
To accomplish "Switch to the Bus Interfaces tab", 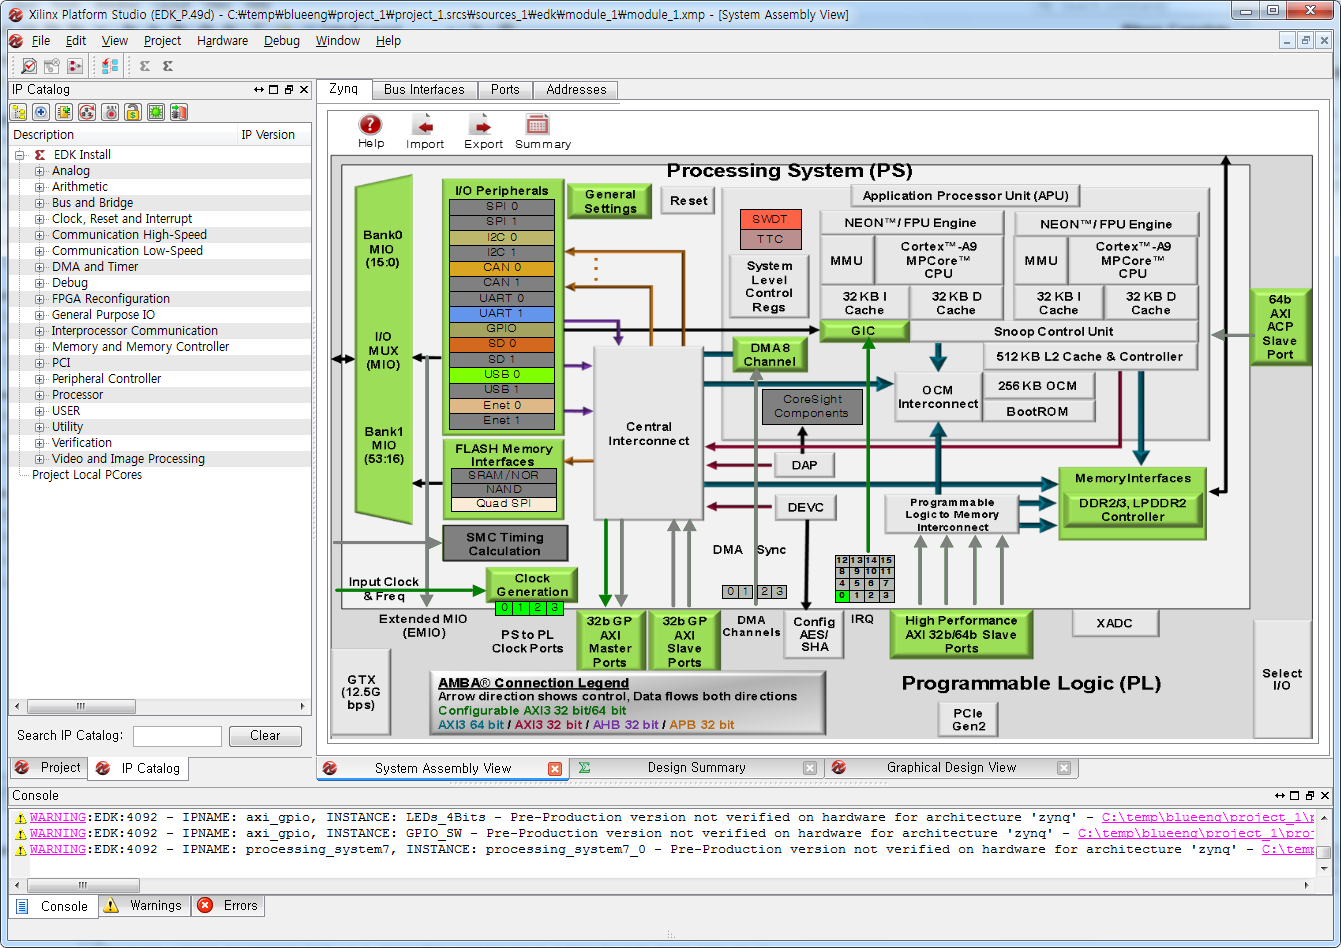I will [424, 90].
